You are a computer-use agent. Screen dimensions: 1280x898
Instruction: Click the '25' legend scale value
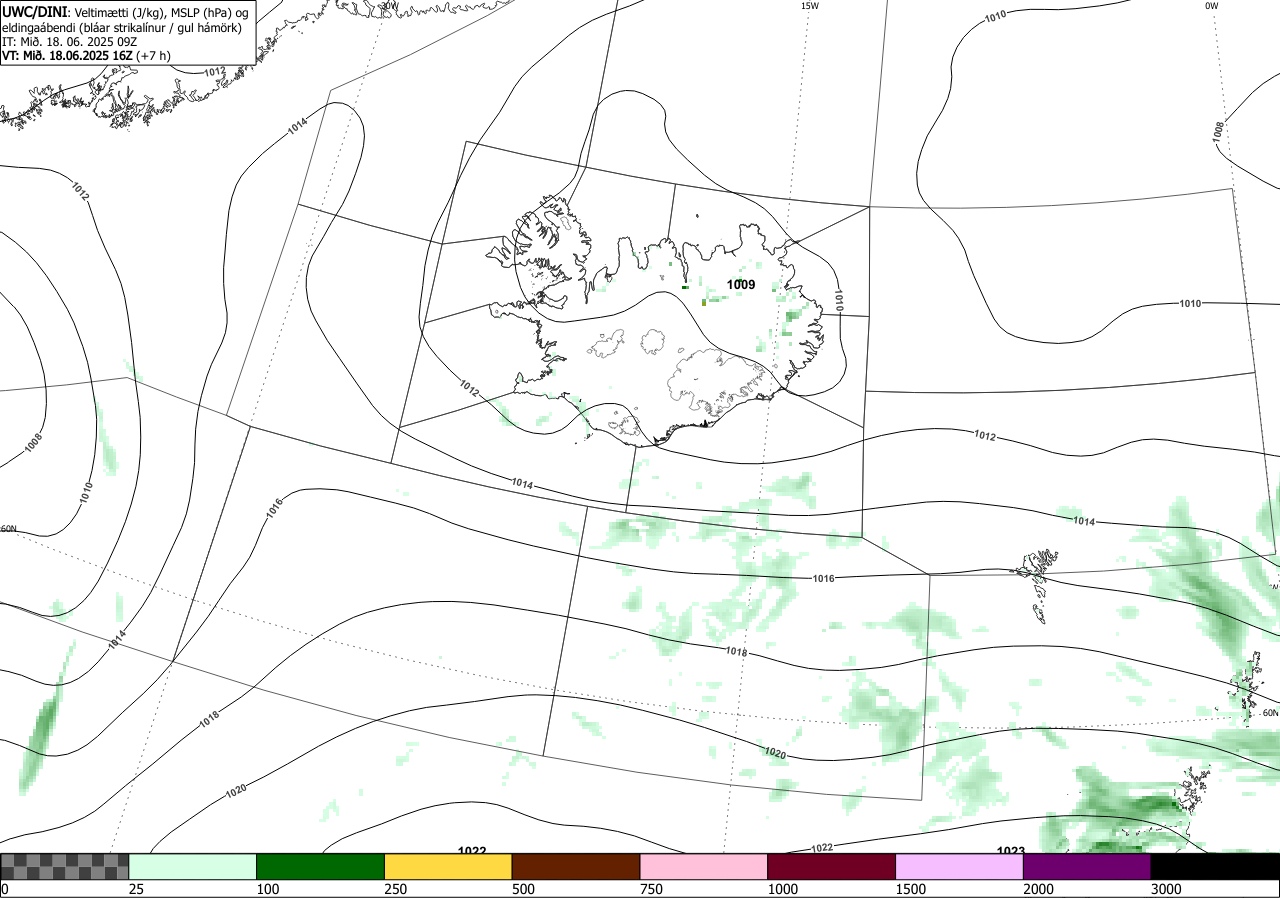click(x=136, y=889)
